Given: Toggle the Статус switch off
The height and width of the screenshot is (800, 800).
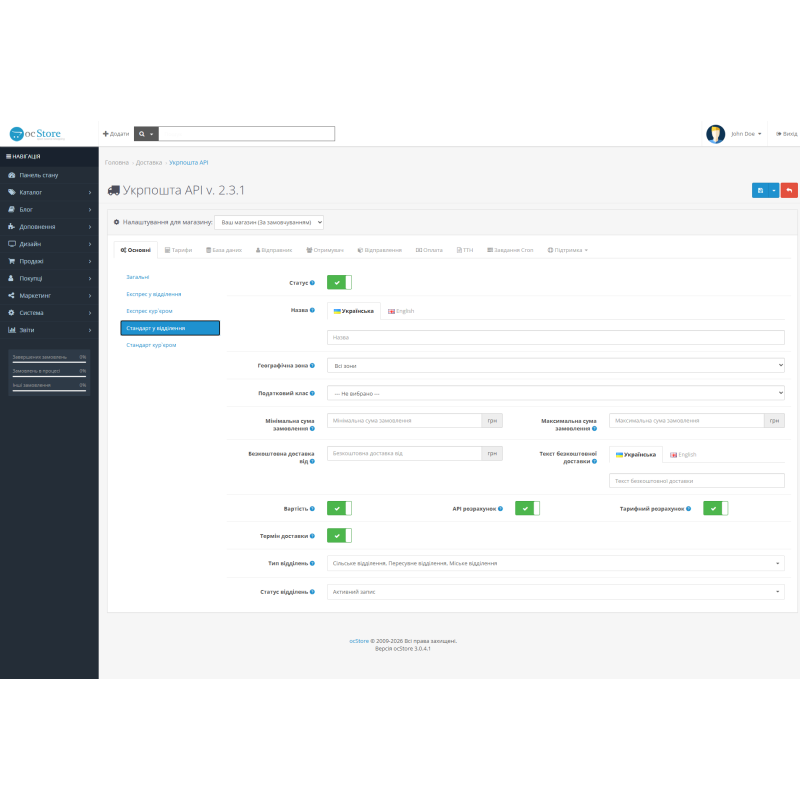Looking at the screenshot, I should (x=339, y=282).
